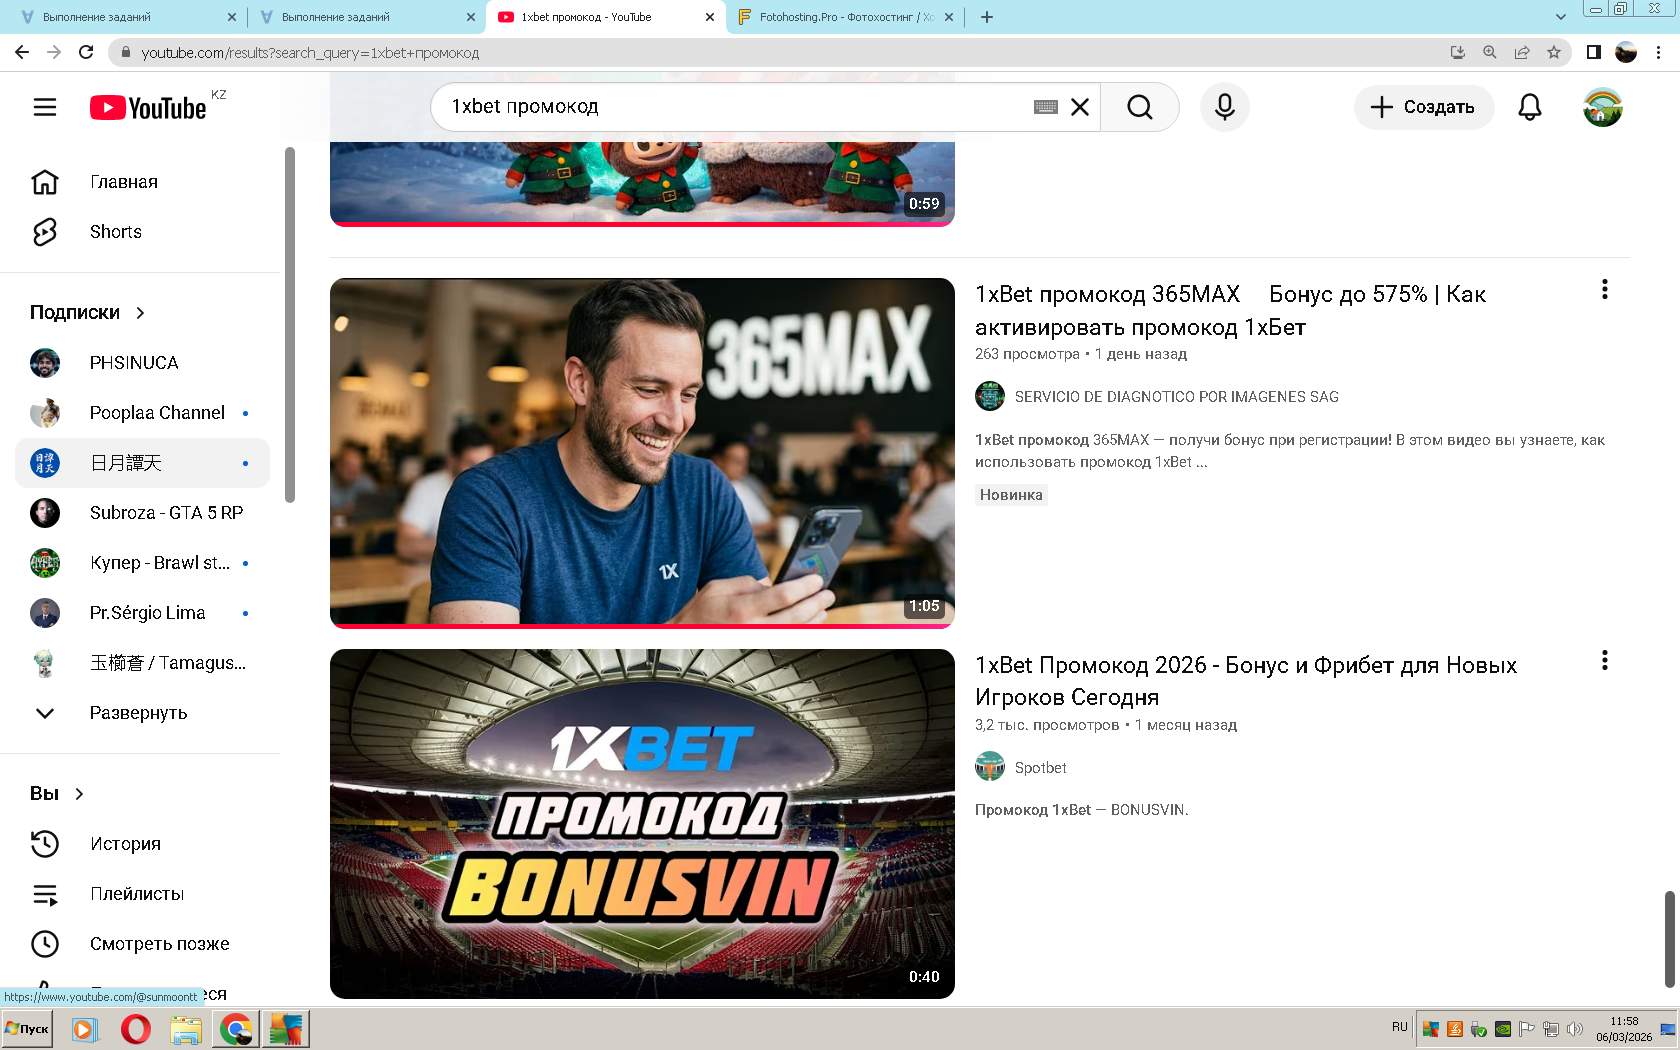Switch the RU keyboard language indicator

pyautogui.click(x=1399, y=1027)
